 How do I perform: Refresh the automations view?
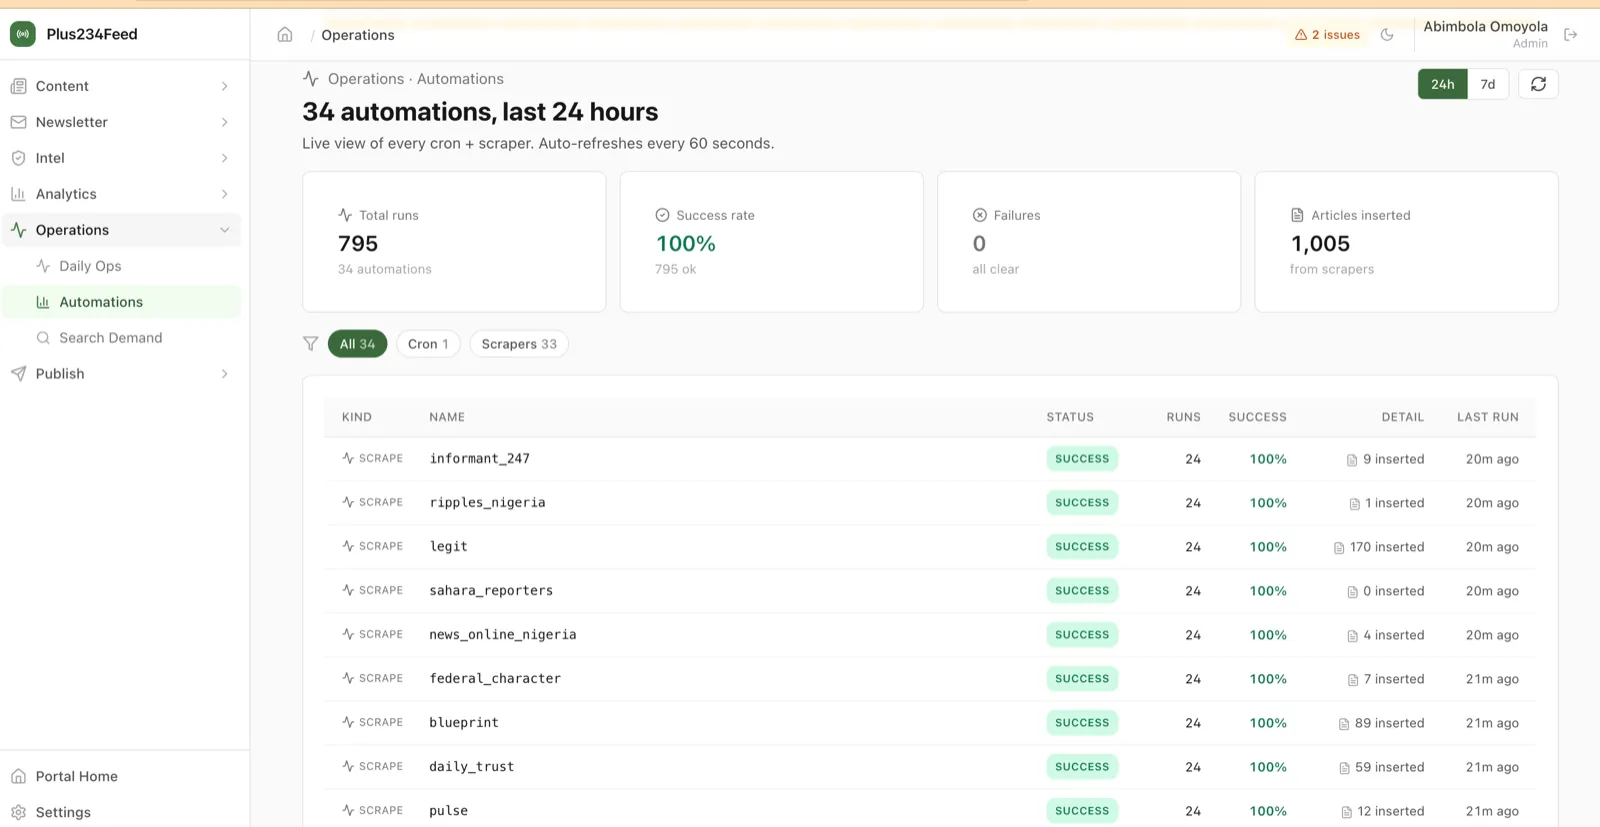click(x=1538, y=84)
